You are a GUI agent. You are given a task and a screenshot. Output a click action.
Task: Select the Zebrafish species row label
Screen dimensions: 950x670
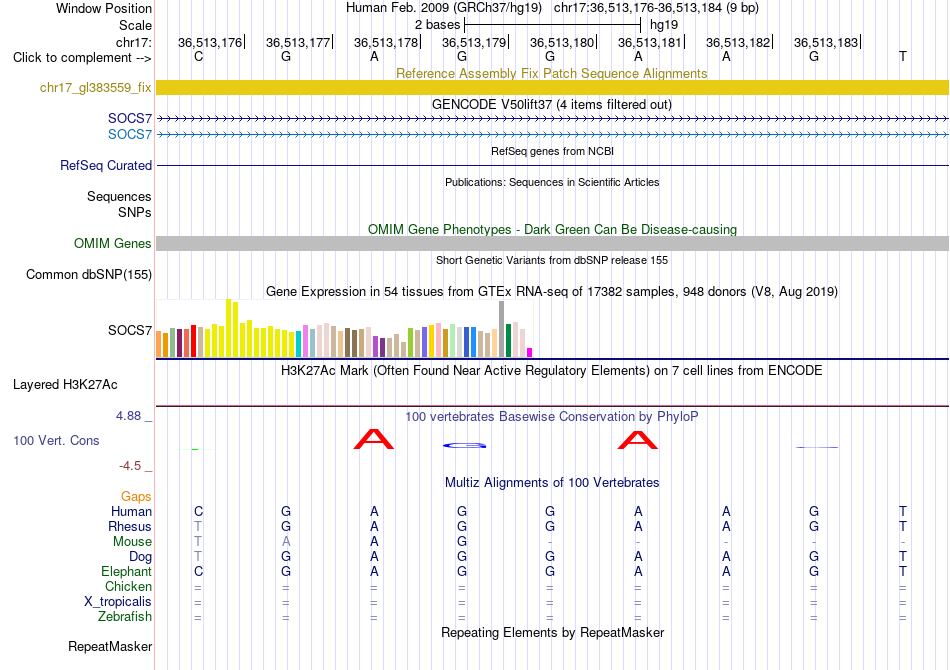pos(125,616)
